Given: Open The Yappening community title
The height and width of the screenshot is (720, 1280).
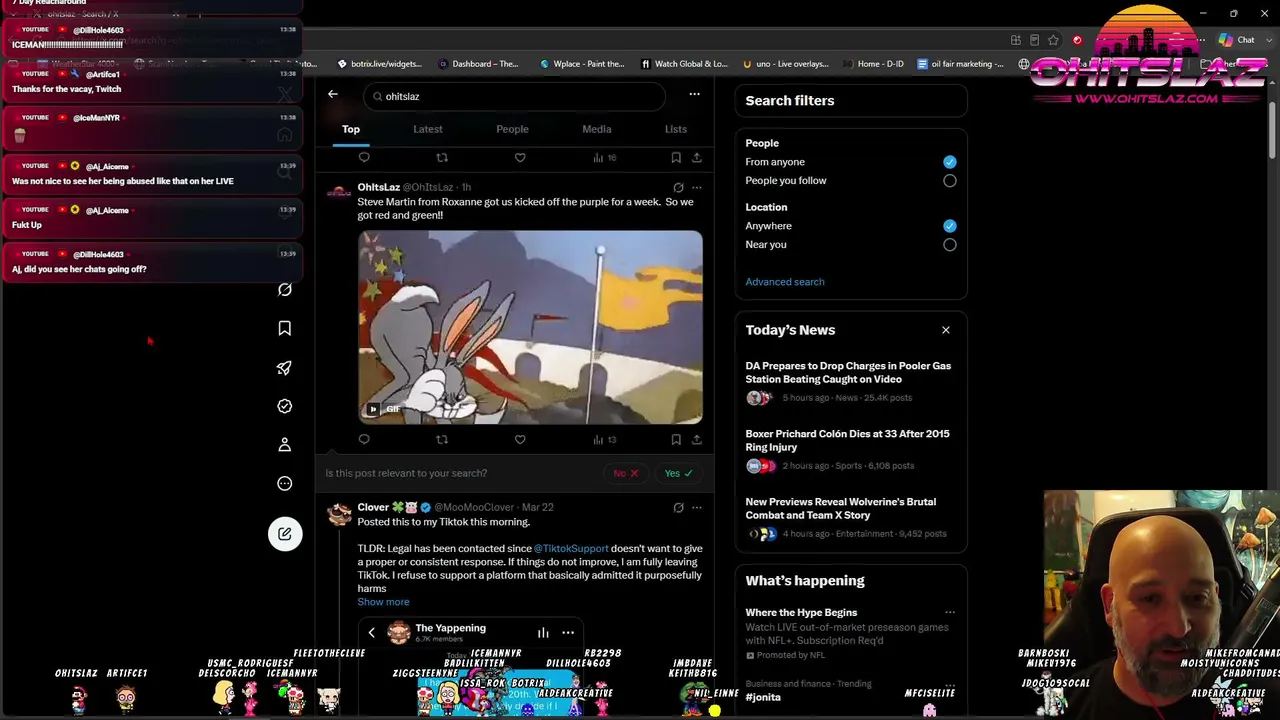Looking at the screenshot, I should tap(450, 628).
